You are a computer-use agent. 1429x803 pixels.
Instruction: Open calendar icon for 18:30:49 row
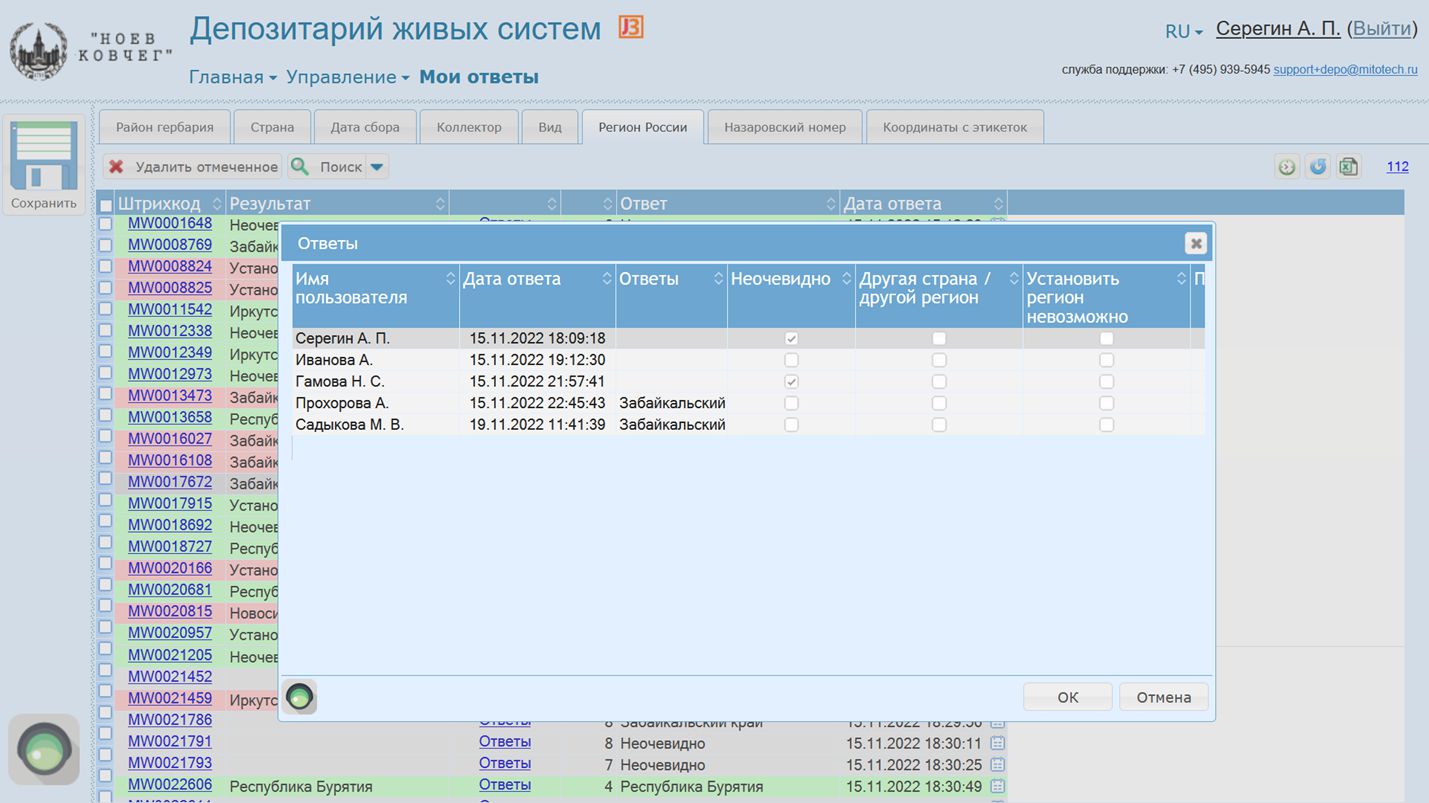[x=997, y=787]
